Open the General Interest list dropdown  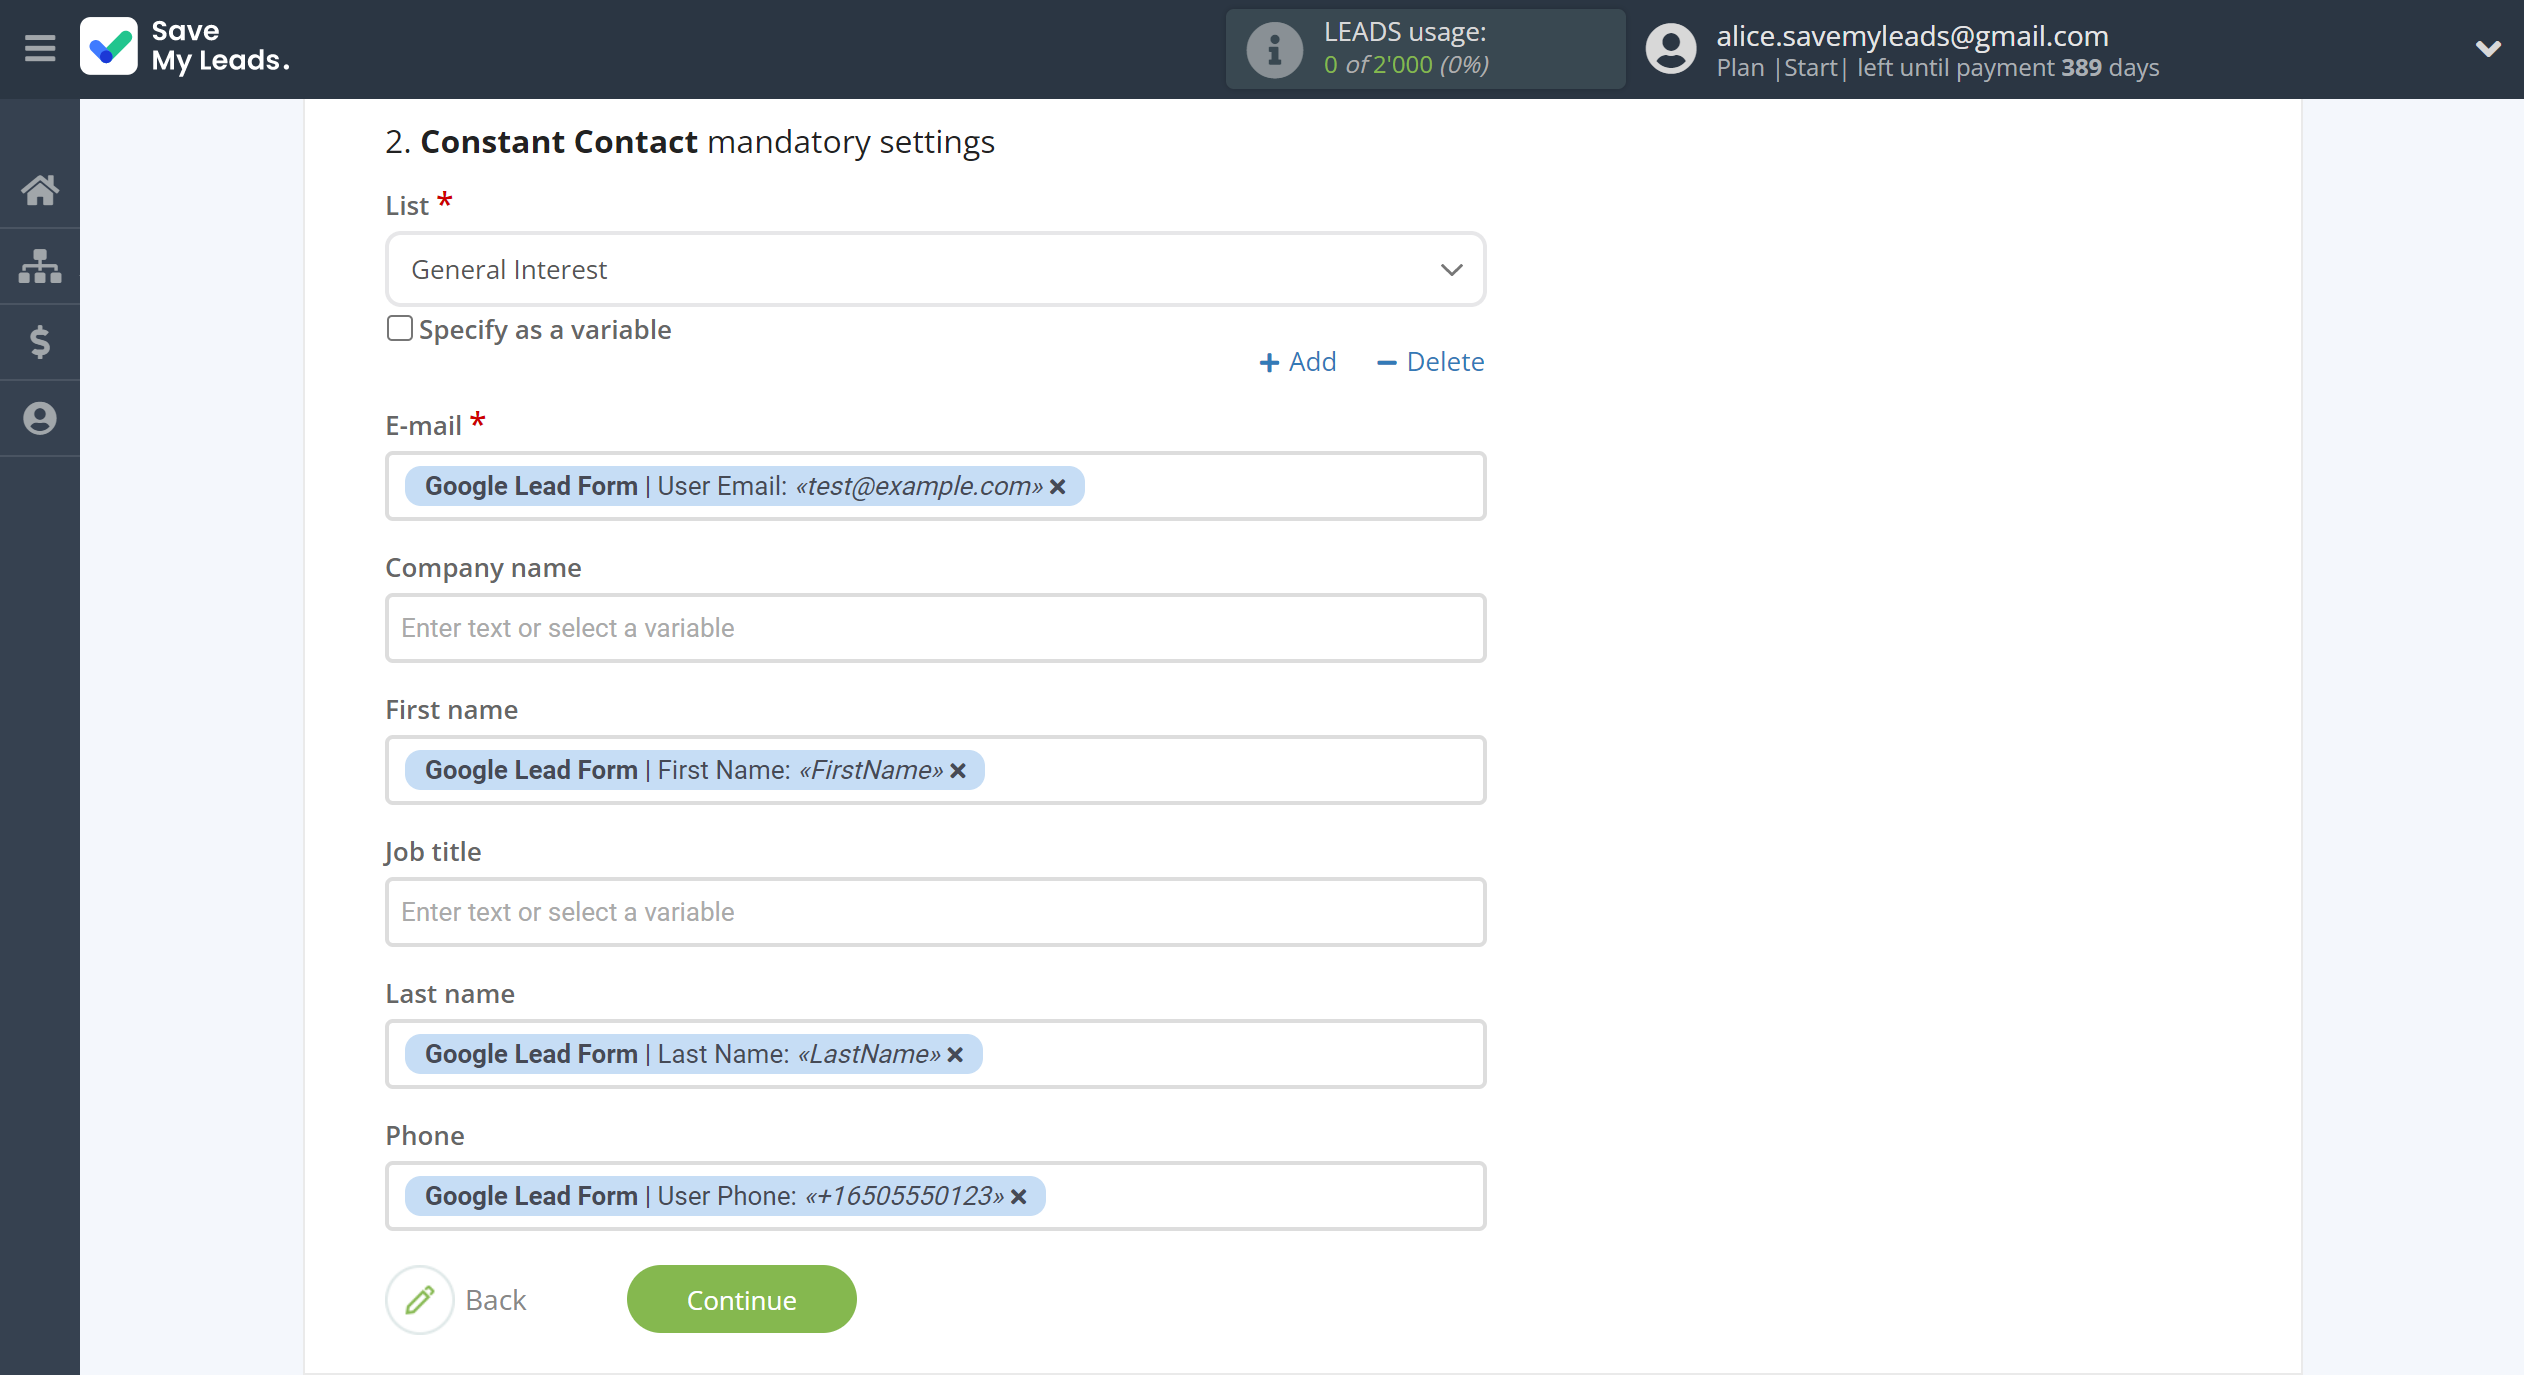tap(935, 270)
